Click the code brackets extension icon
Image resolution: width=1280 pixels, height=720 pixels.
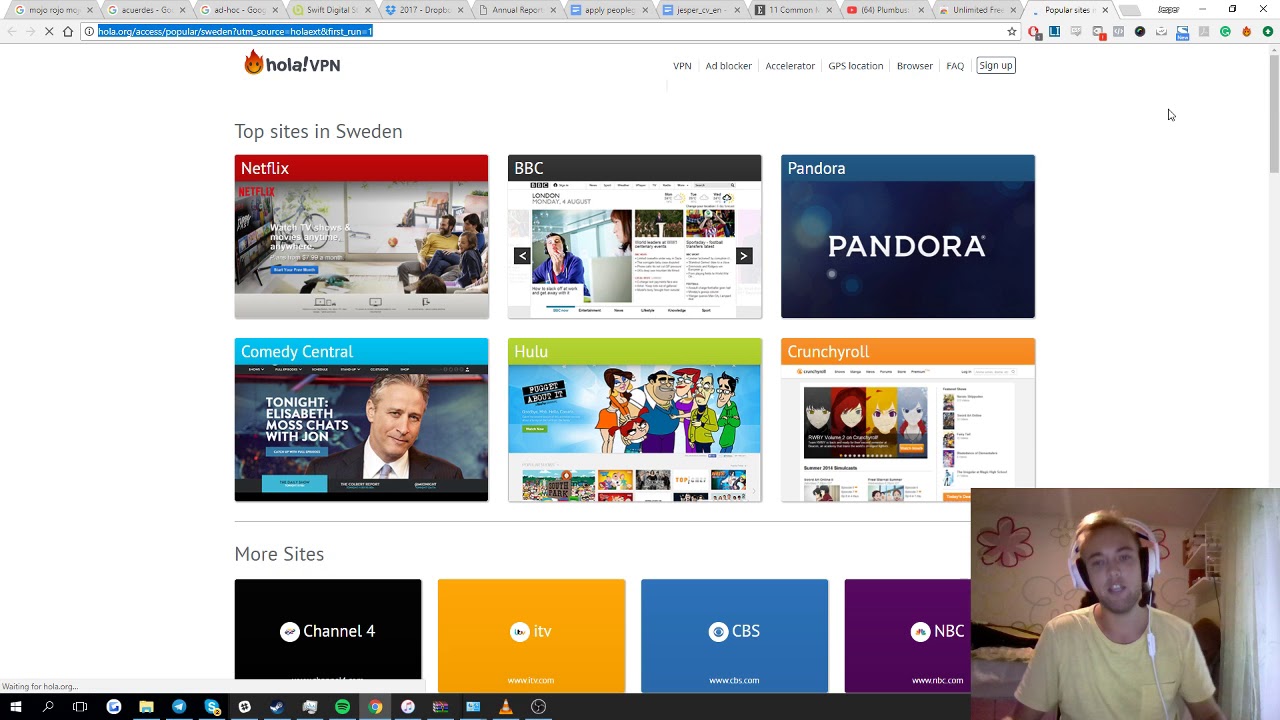pyautogui.click(x=1118, y=31)
